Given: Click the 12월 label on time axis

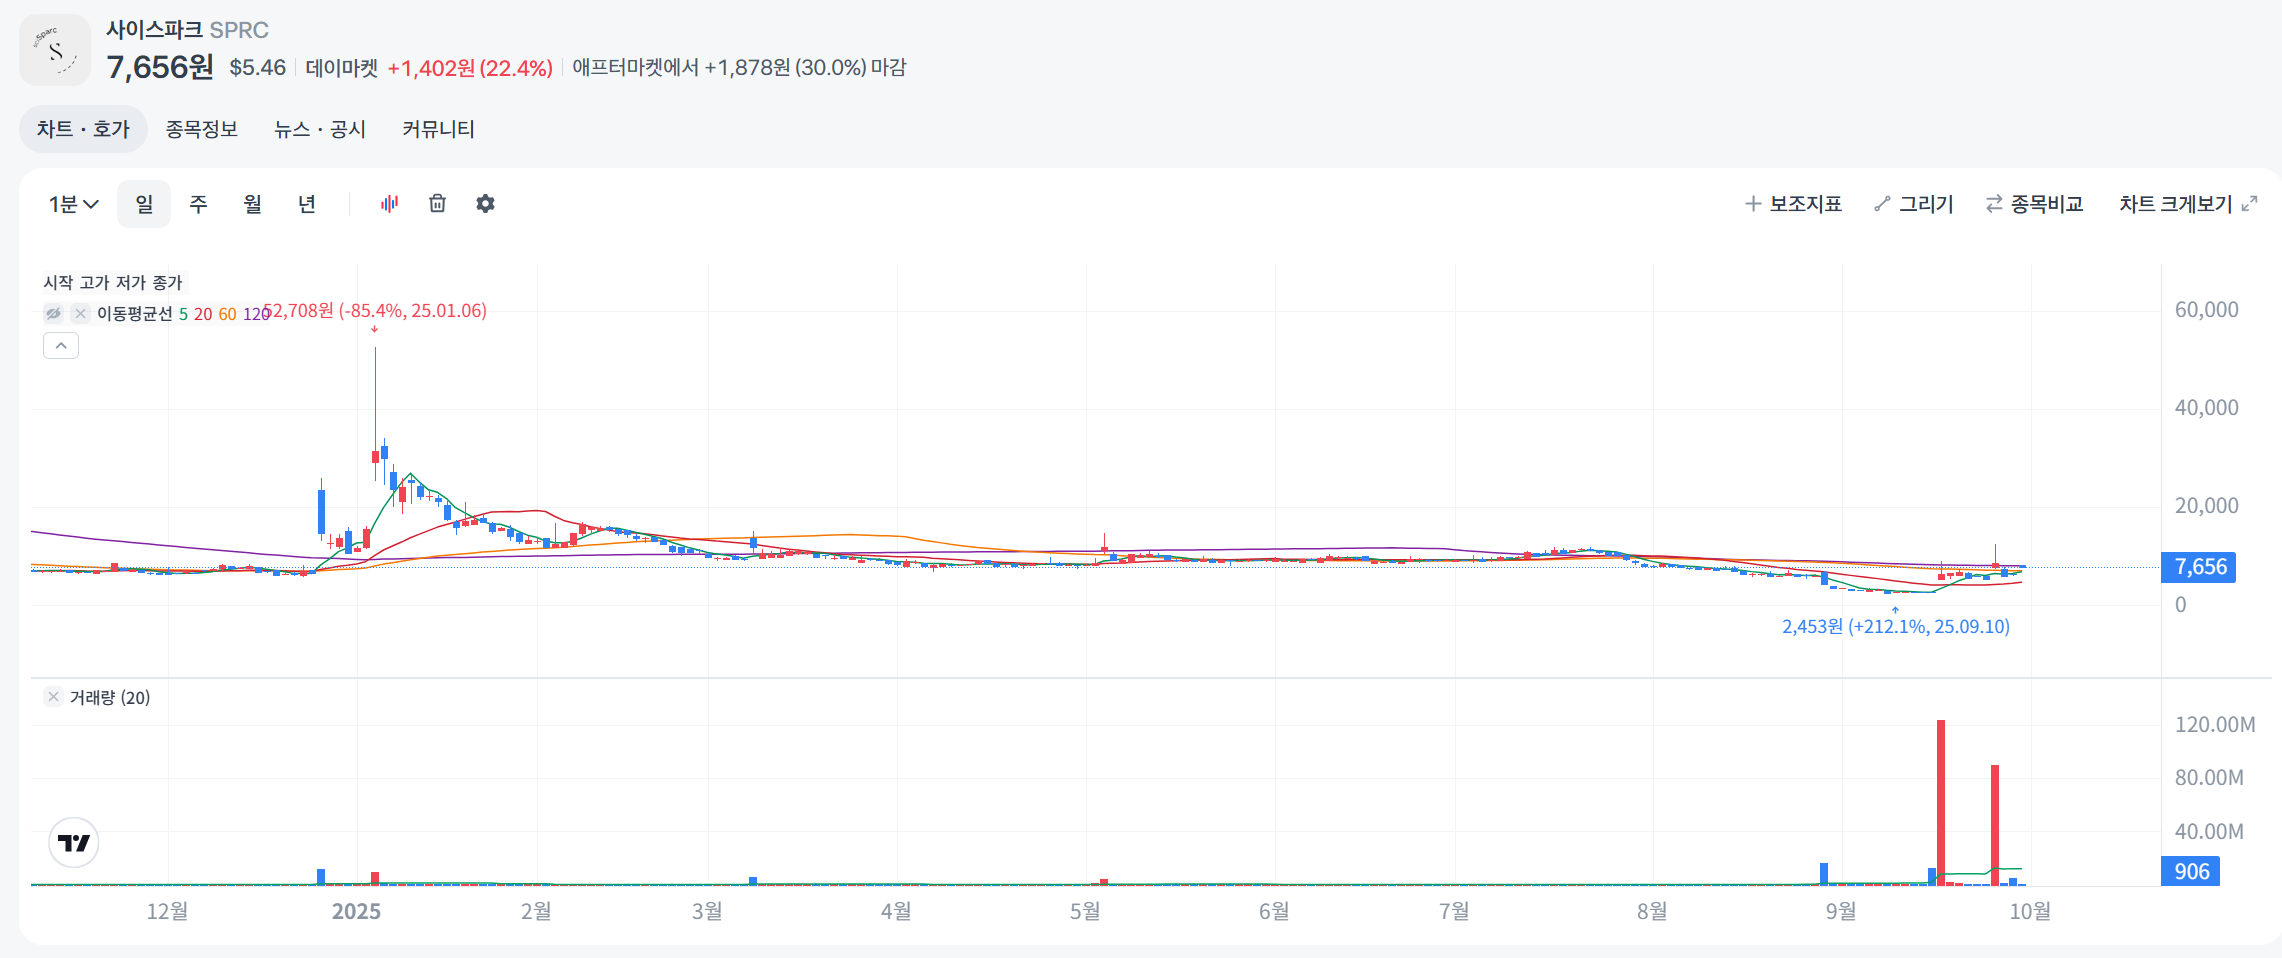Looking at the screenshot, I should tap(167, 911).
